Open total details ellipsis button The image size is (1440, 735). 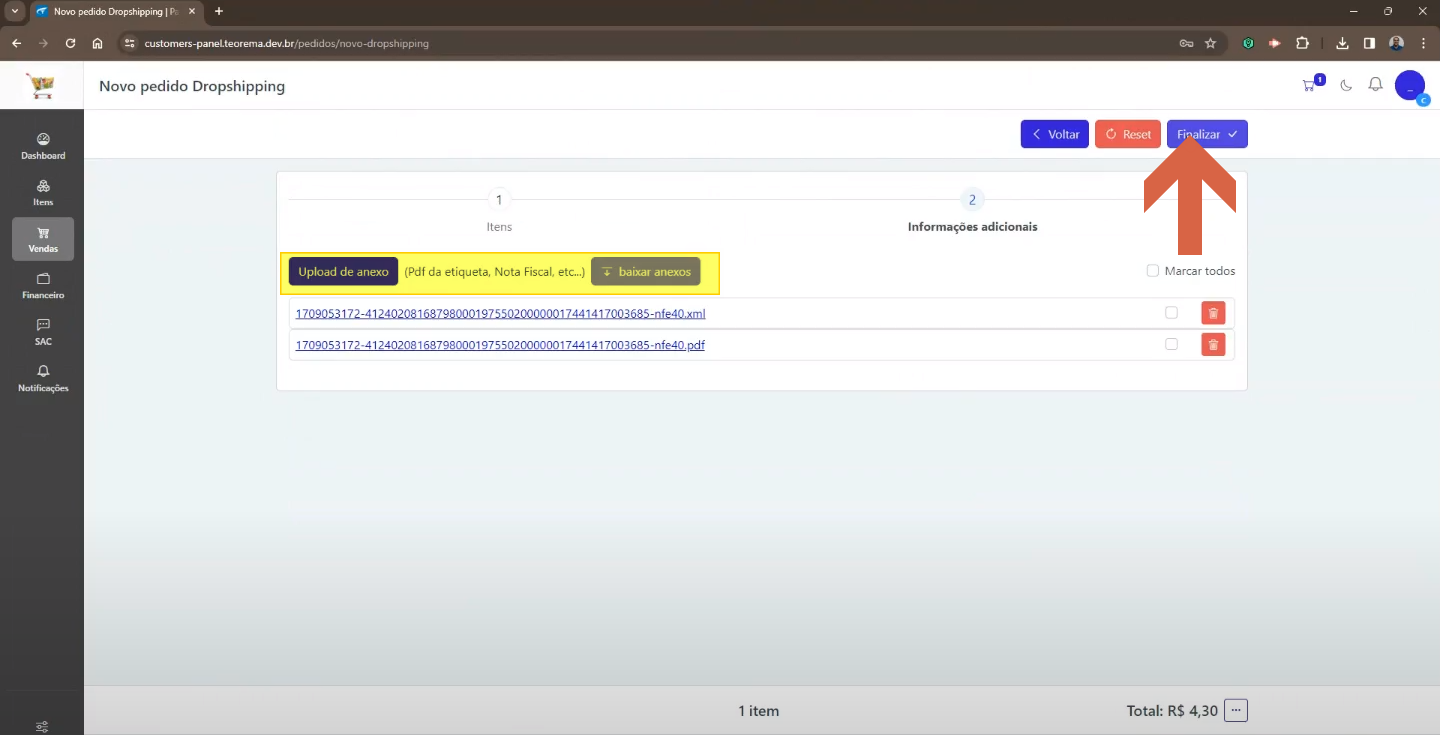click(x=1237, y=711)
